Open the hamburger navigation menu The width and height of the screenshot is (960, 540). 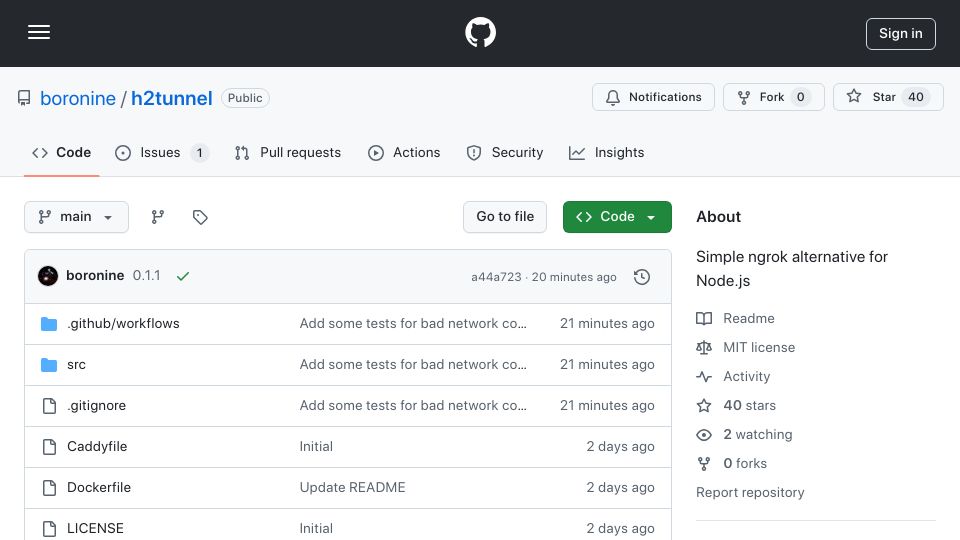(39, 32)
